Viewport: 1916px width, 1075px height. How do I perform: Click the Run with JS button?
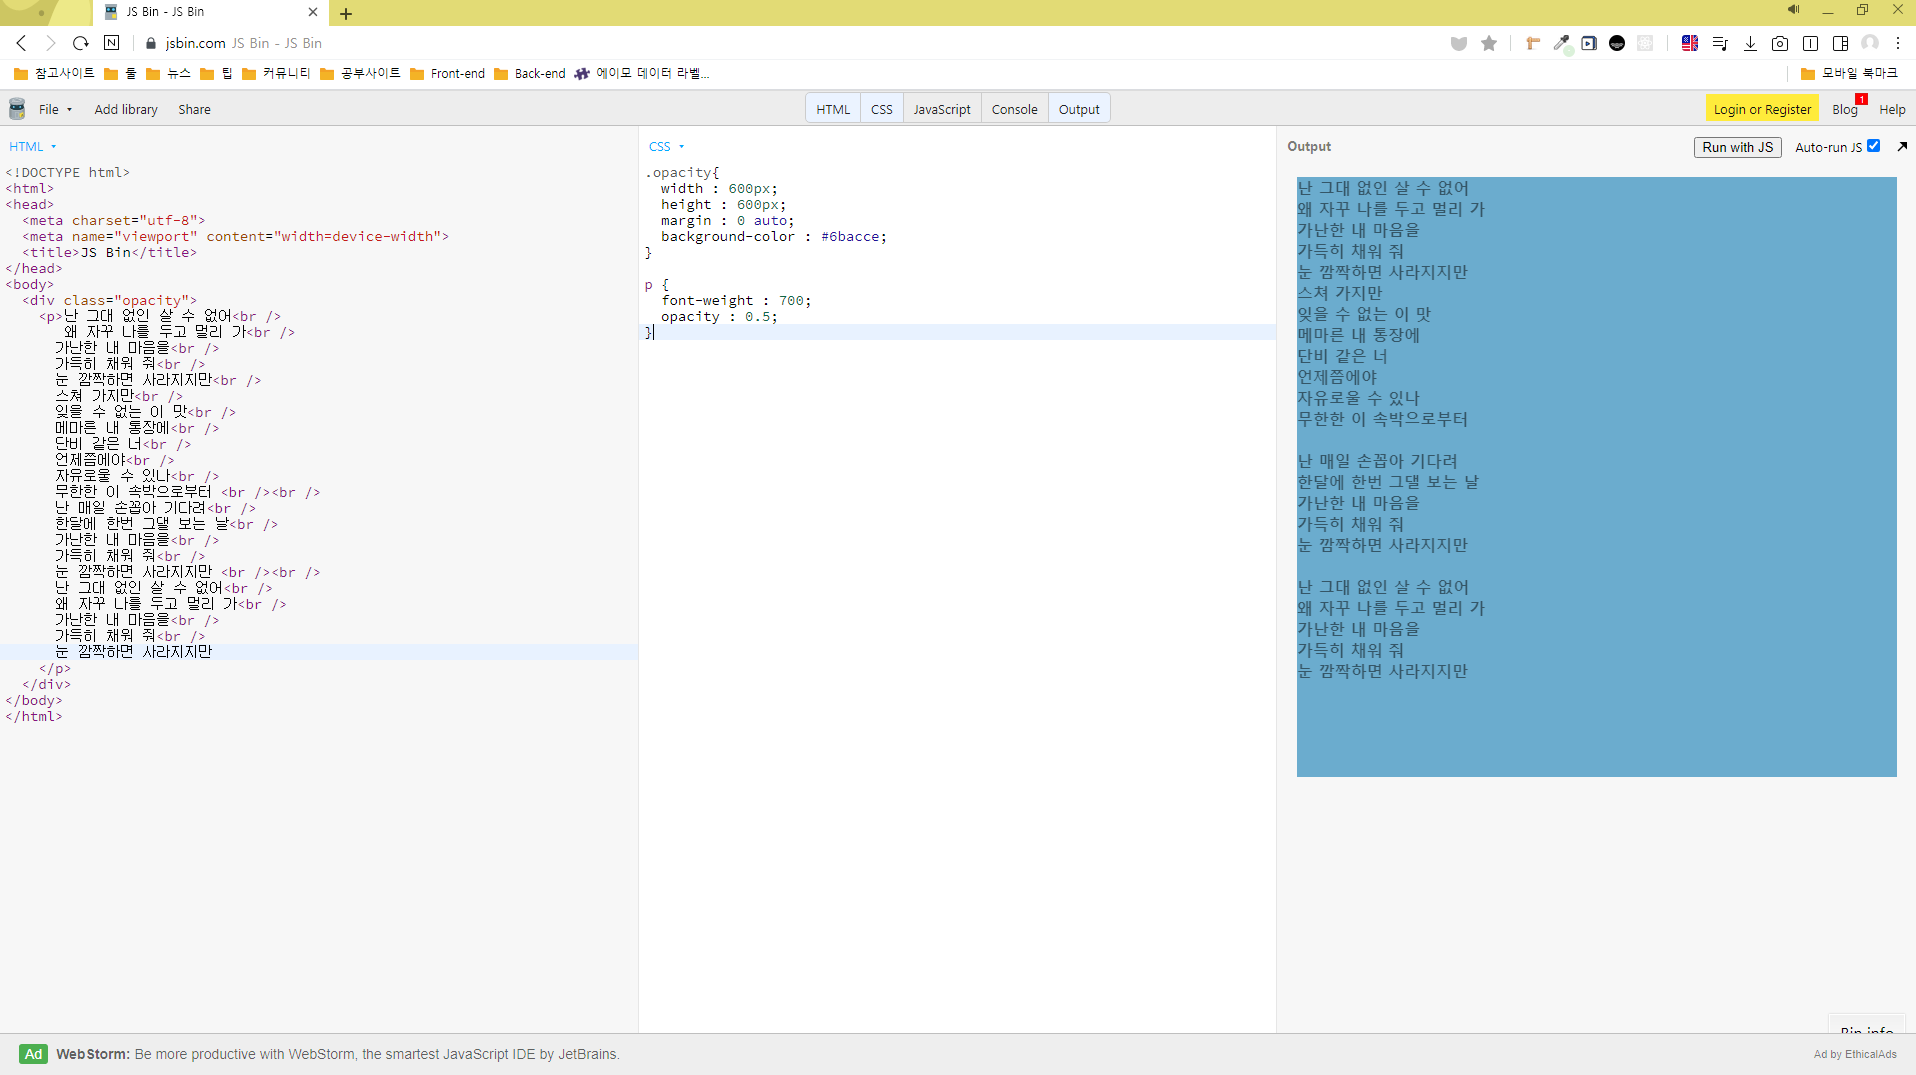tap(1737, 147)
